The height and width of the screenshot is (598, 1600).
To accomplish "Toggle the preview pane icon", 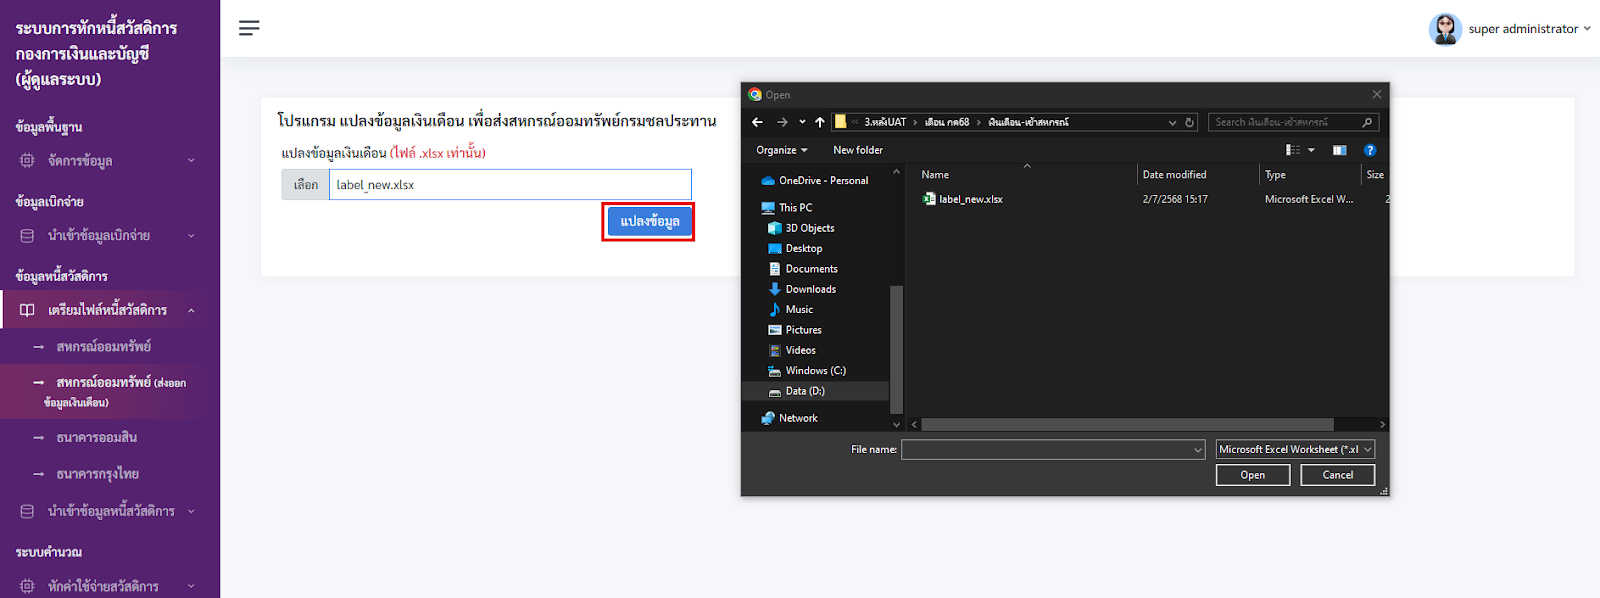I will point(1340,150).
